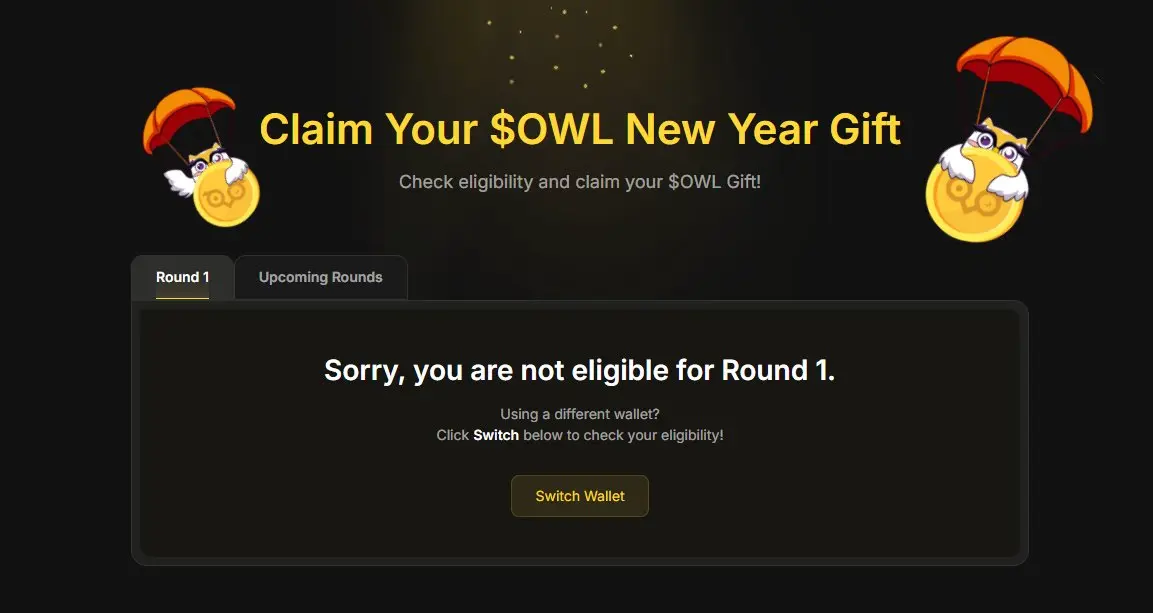Click the 'Sorry, you are not eligible' message
The width and height of the screenshot is (1153, 613).
(580, 370)
